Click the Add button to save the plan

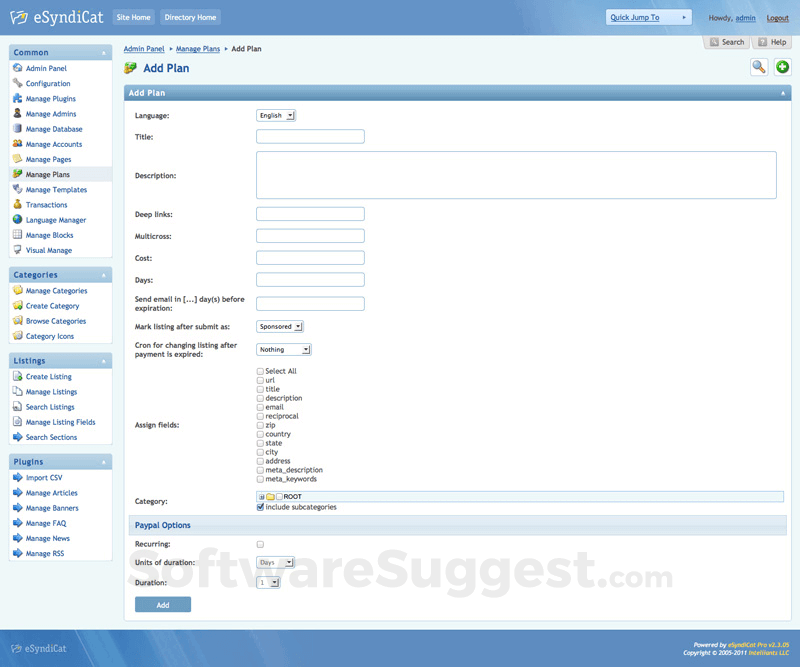(162, 604)
